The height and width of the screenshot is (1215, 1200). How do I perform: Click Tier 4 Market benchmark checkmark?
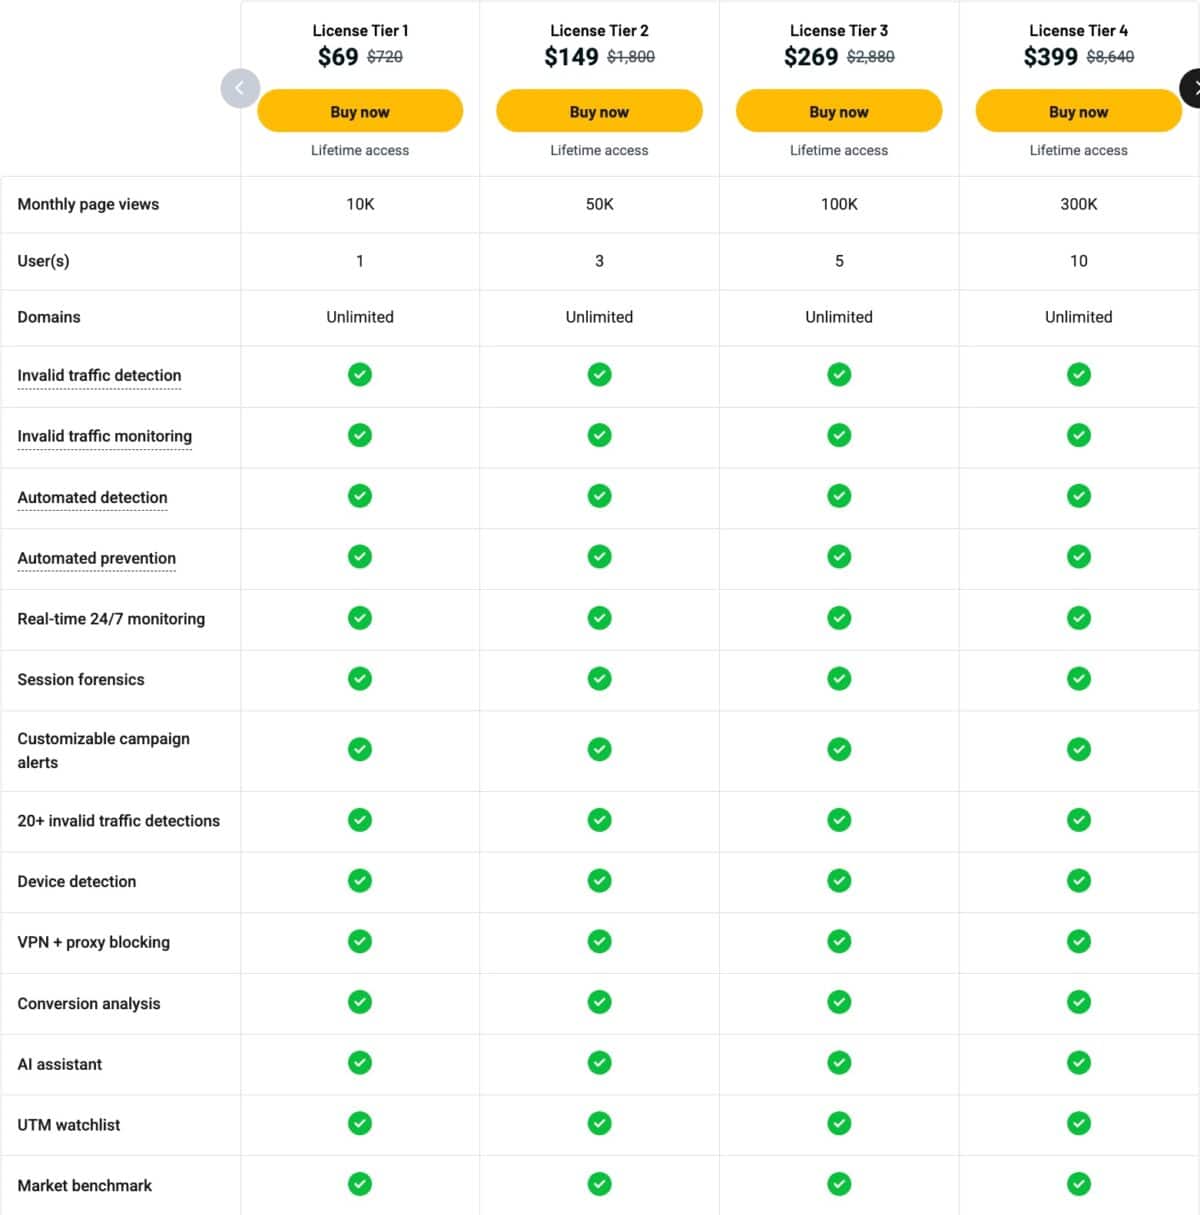(1078, 1185)
